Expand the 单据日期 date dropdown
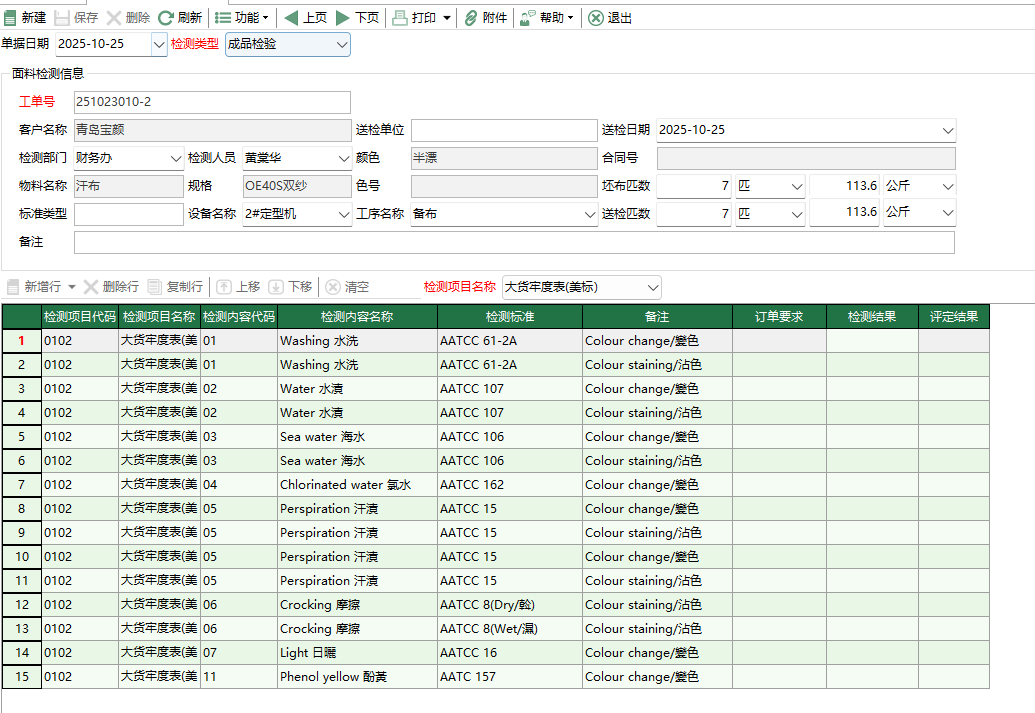The width and height of the screenshot is (1035, 713). coord(158,44)
